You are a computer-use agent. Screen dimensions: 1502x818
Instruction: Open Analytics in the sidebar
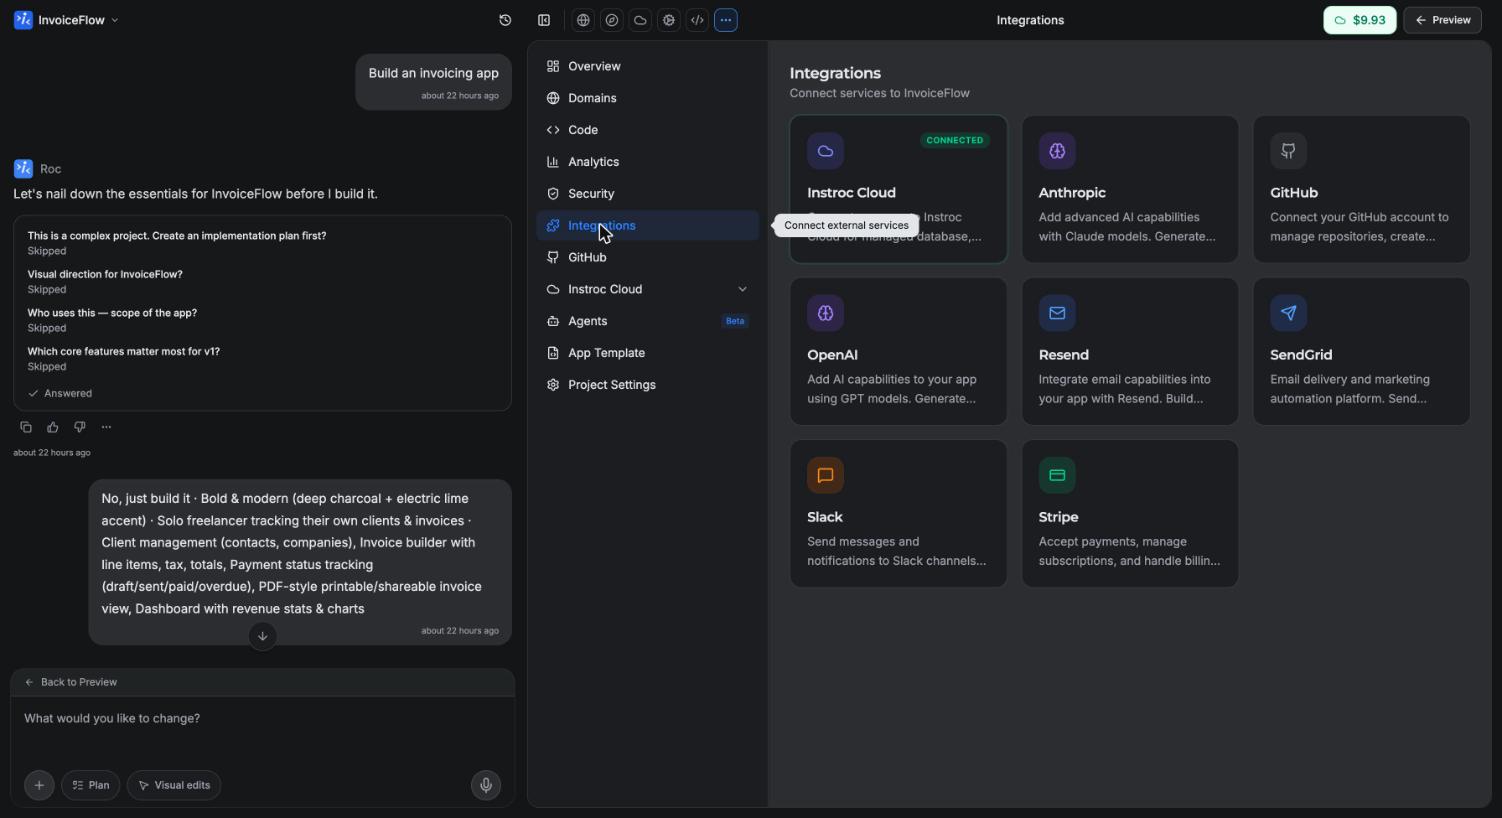point(647,162)
